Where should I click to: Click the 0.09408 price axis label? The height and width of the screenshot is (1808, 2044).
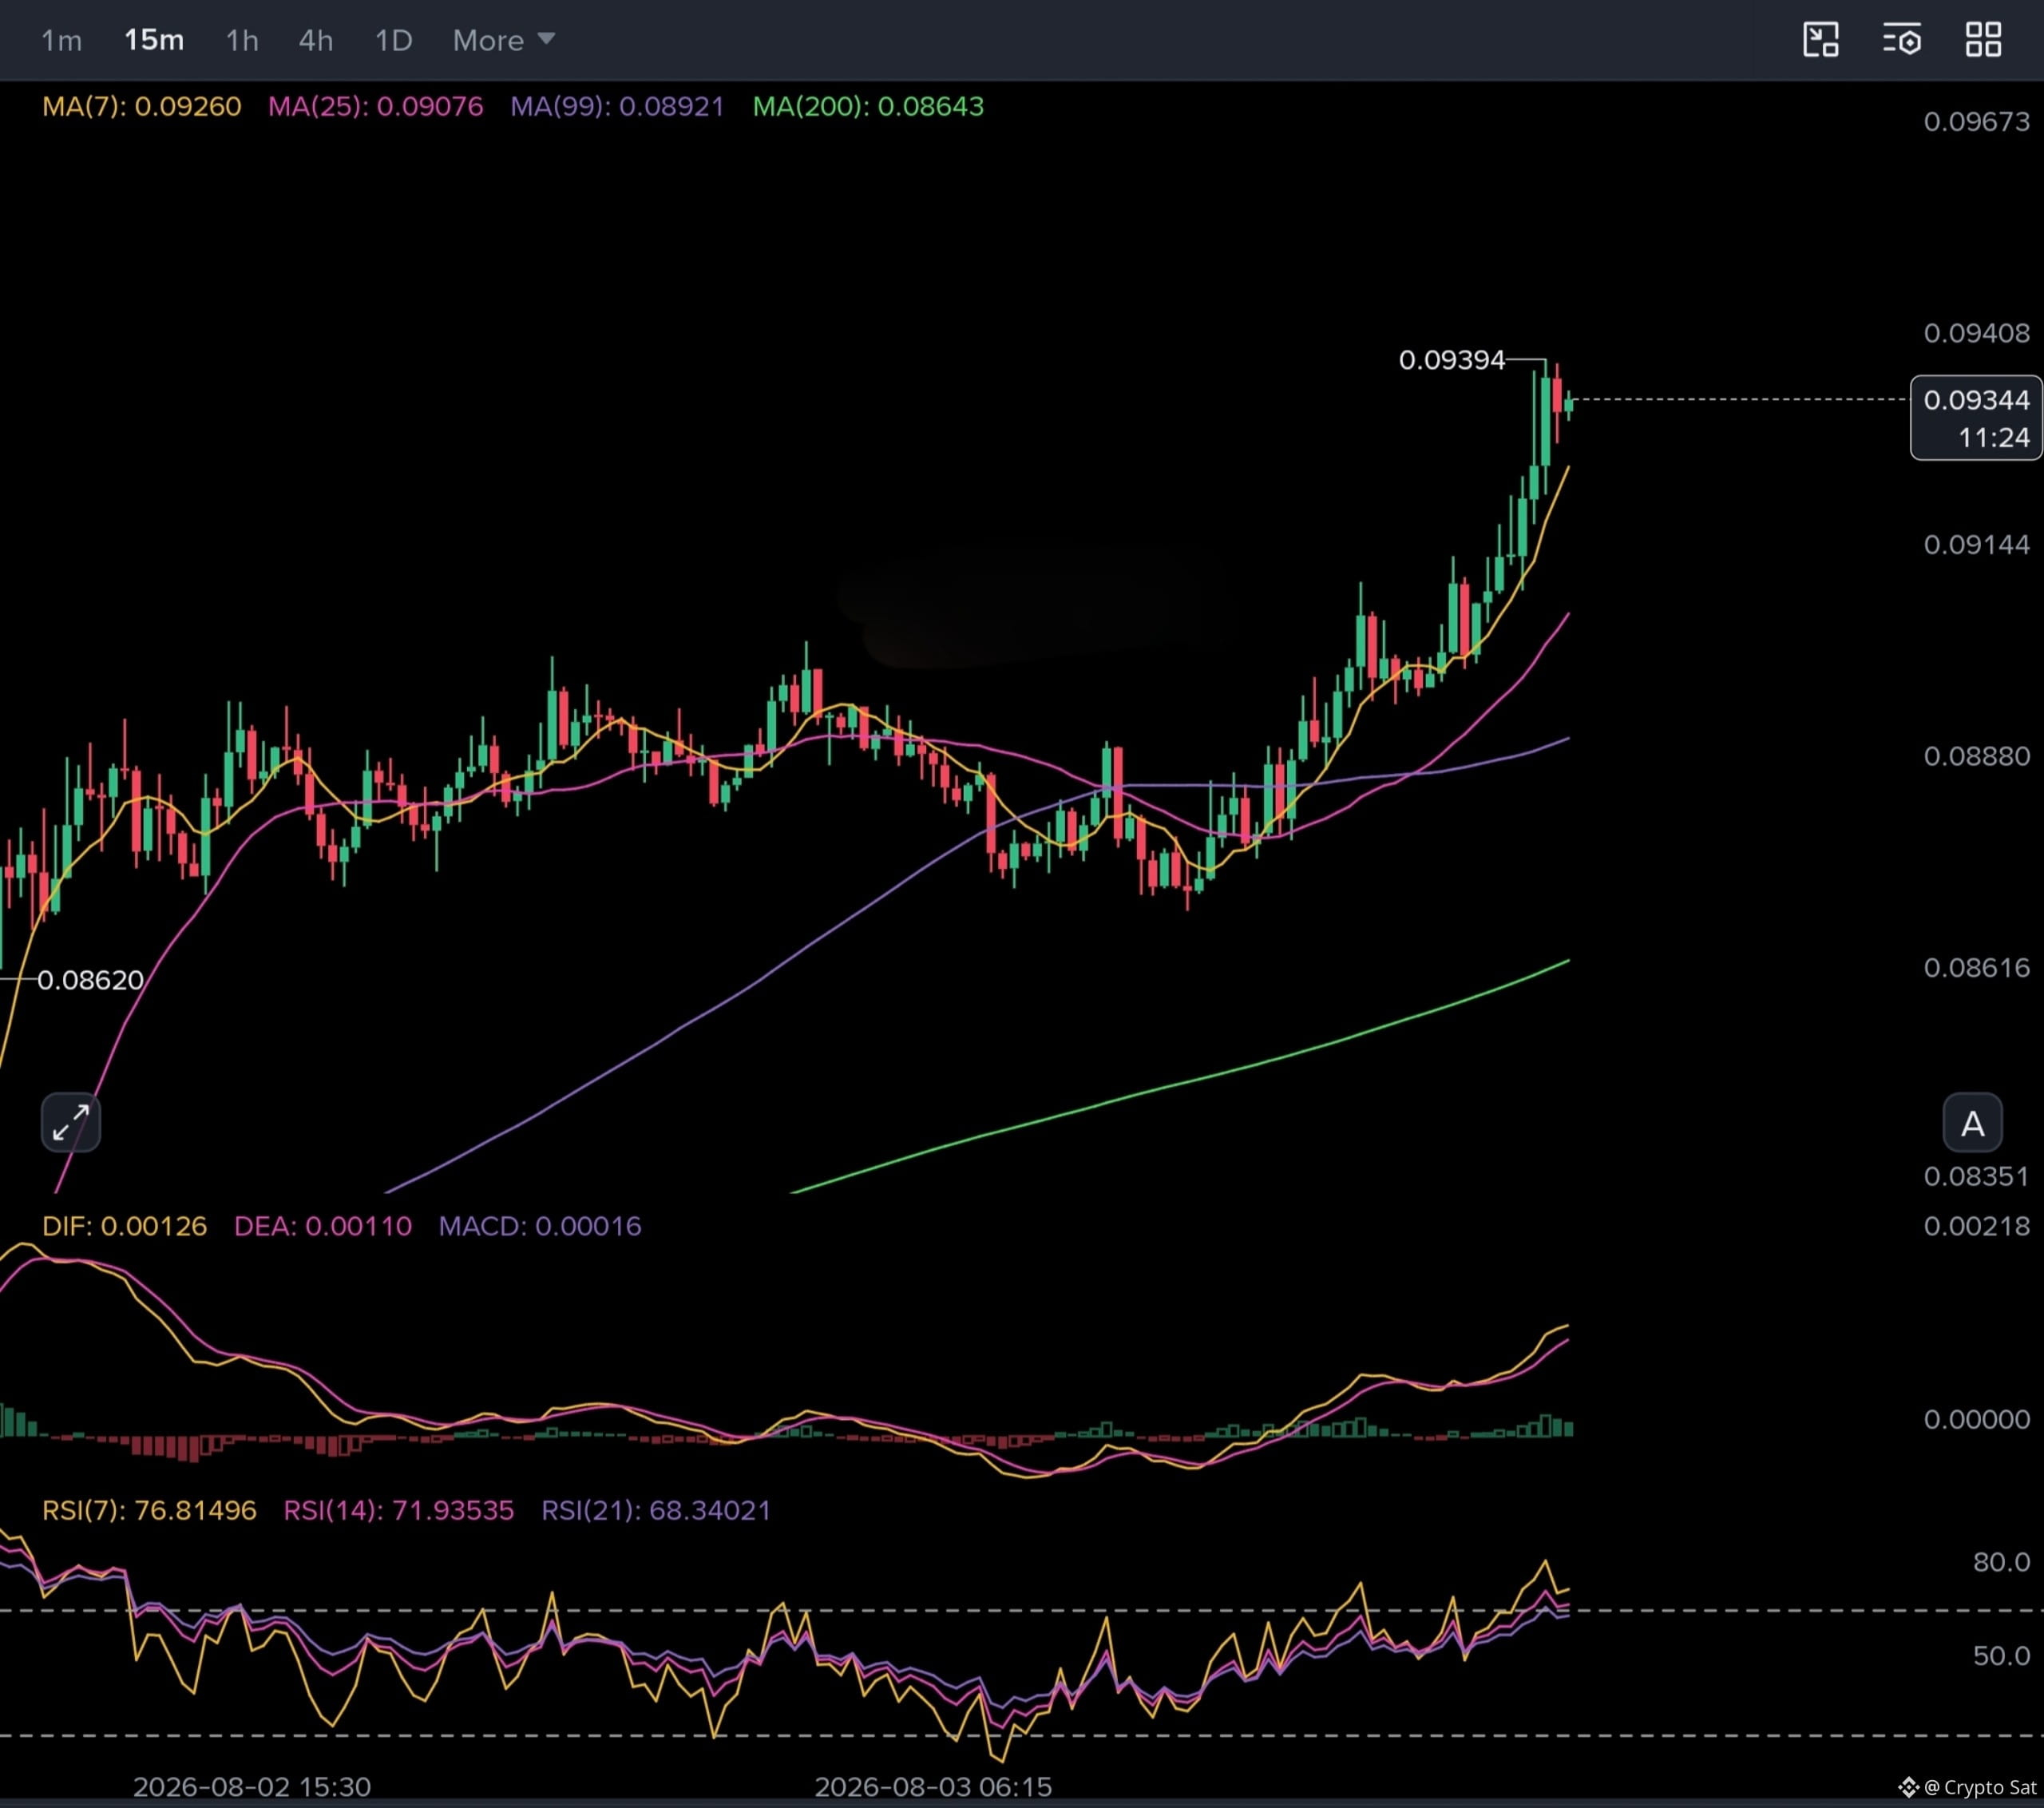coord(1976,333)
